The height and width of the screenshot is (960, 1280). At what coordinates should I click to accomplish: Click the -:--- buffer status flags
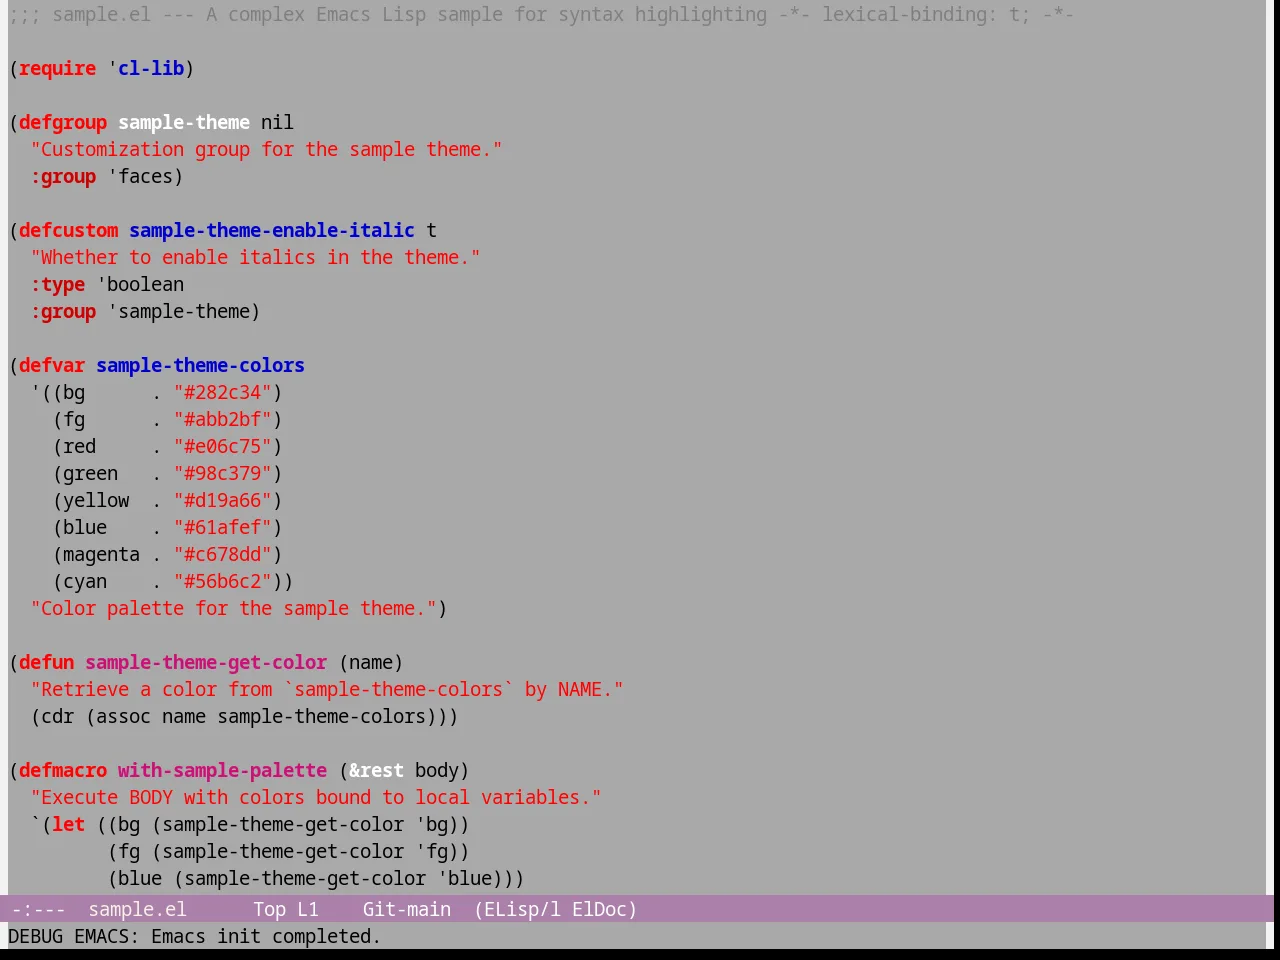38,909
